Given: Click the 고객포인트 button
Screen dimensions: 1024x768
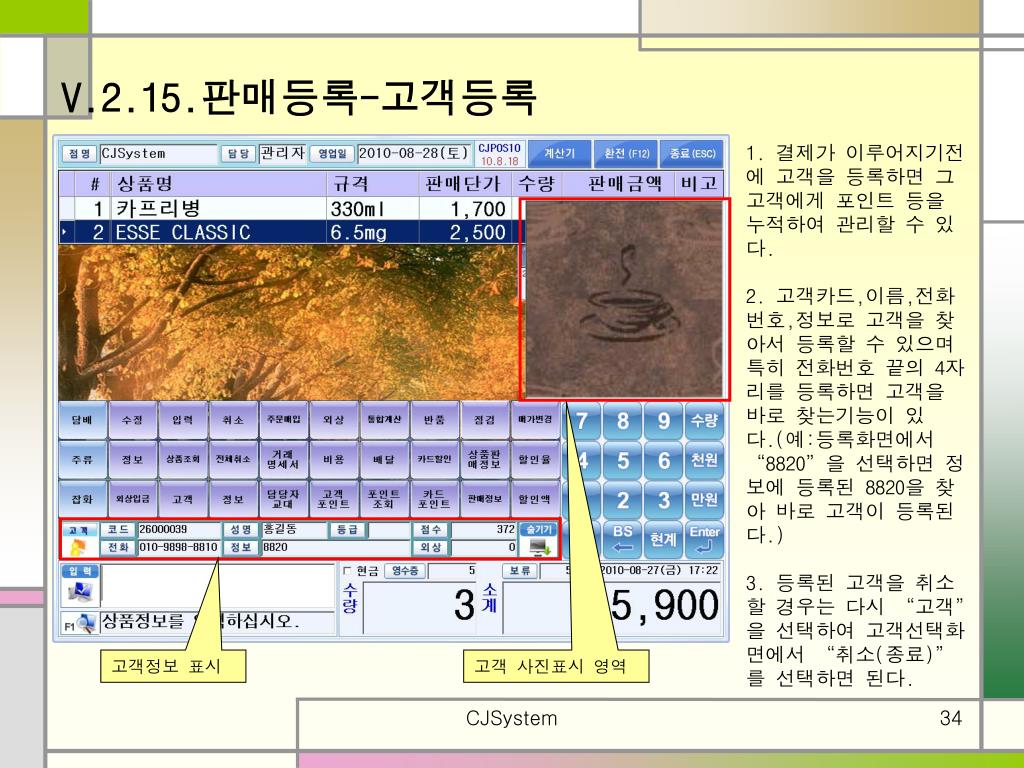Looking at the screenshot, I should pyautogui.click(x=333, y=500).
